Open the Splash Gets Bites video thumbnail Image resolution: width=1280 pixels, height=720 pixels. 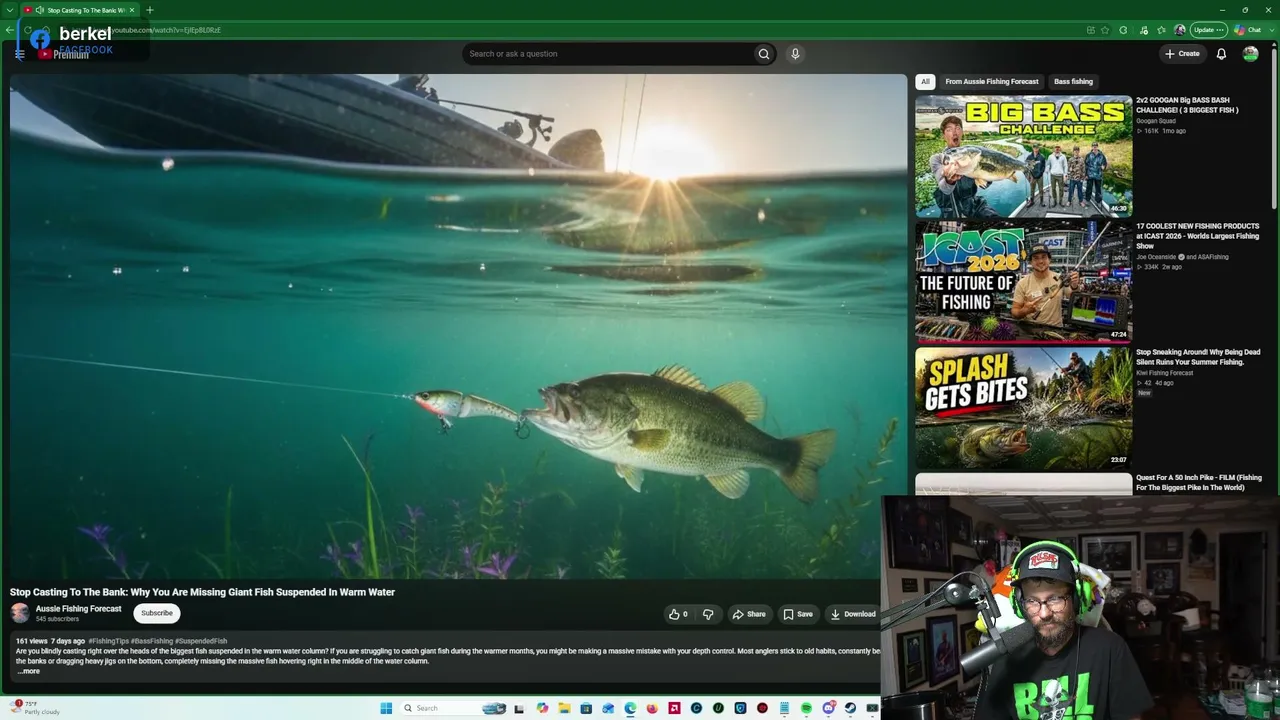click(x=1023, y=408)
